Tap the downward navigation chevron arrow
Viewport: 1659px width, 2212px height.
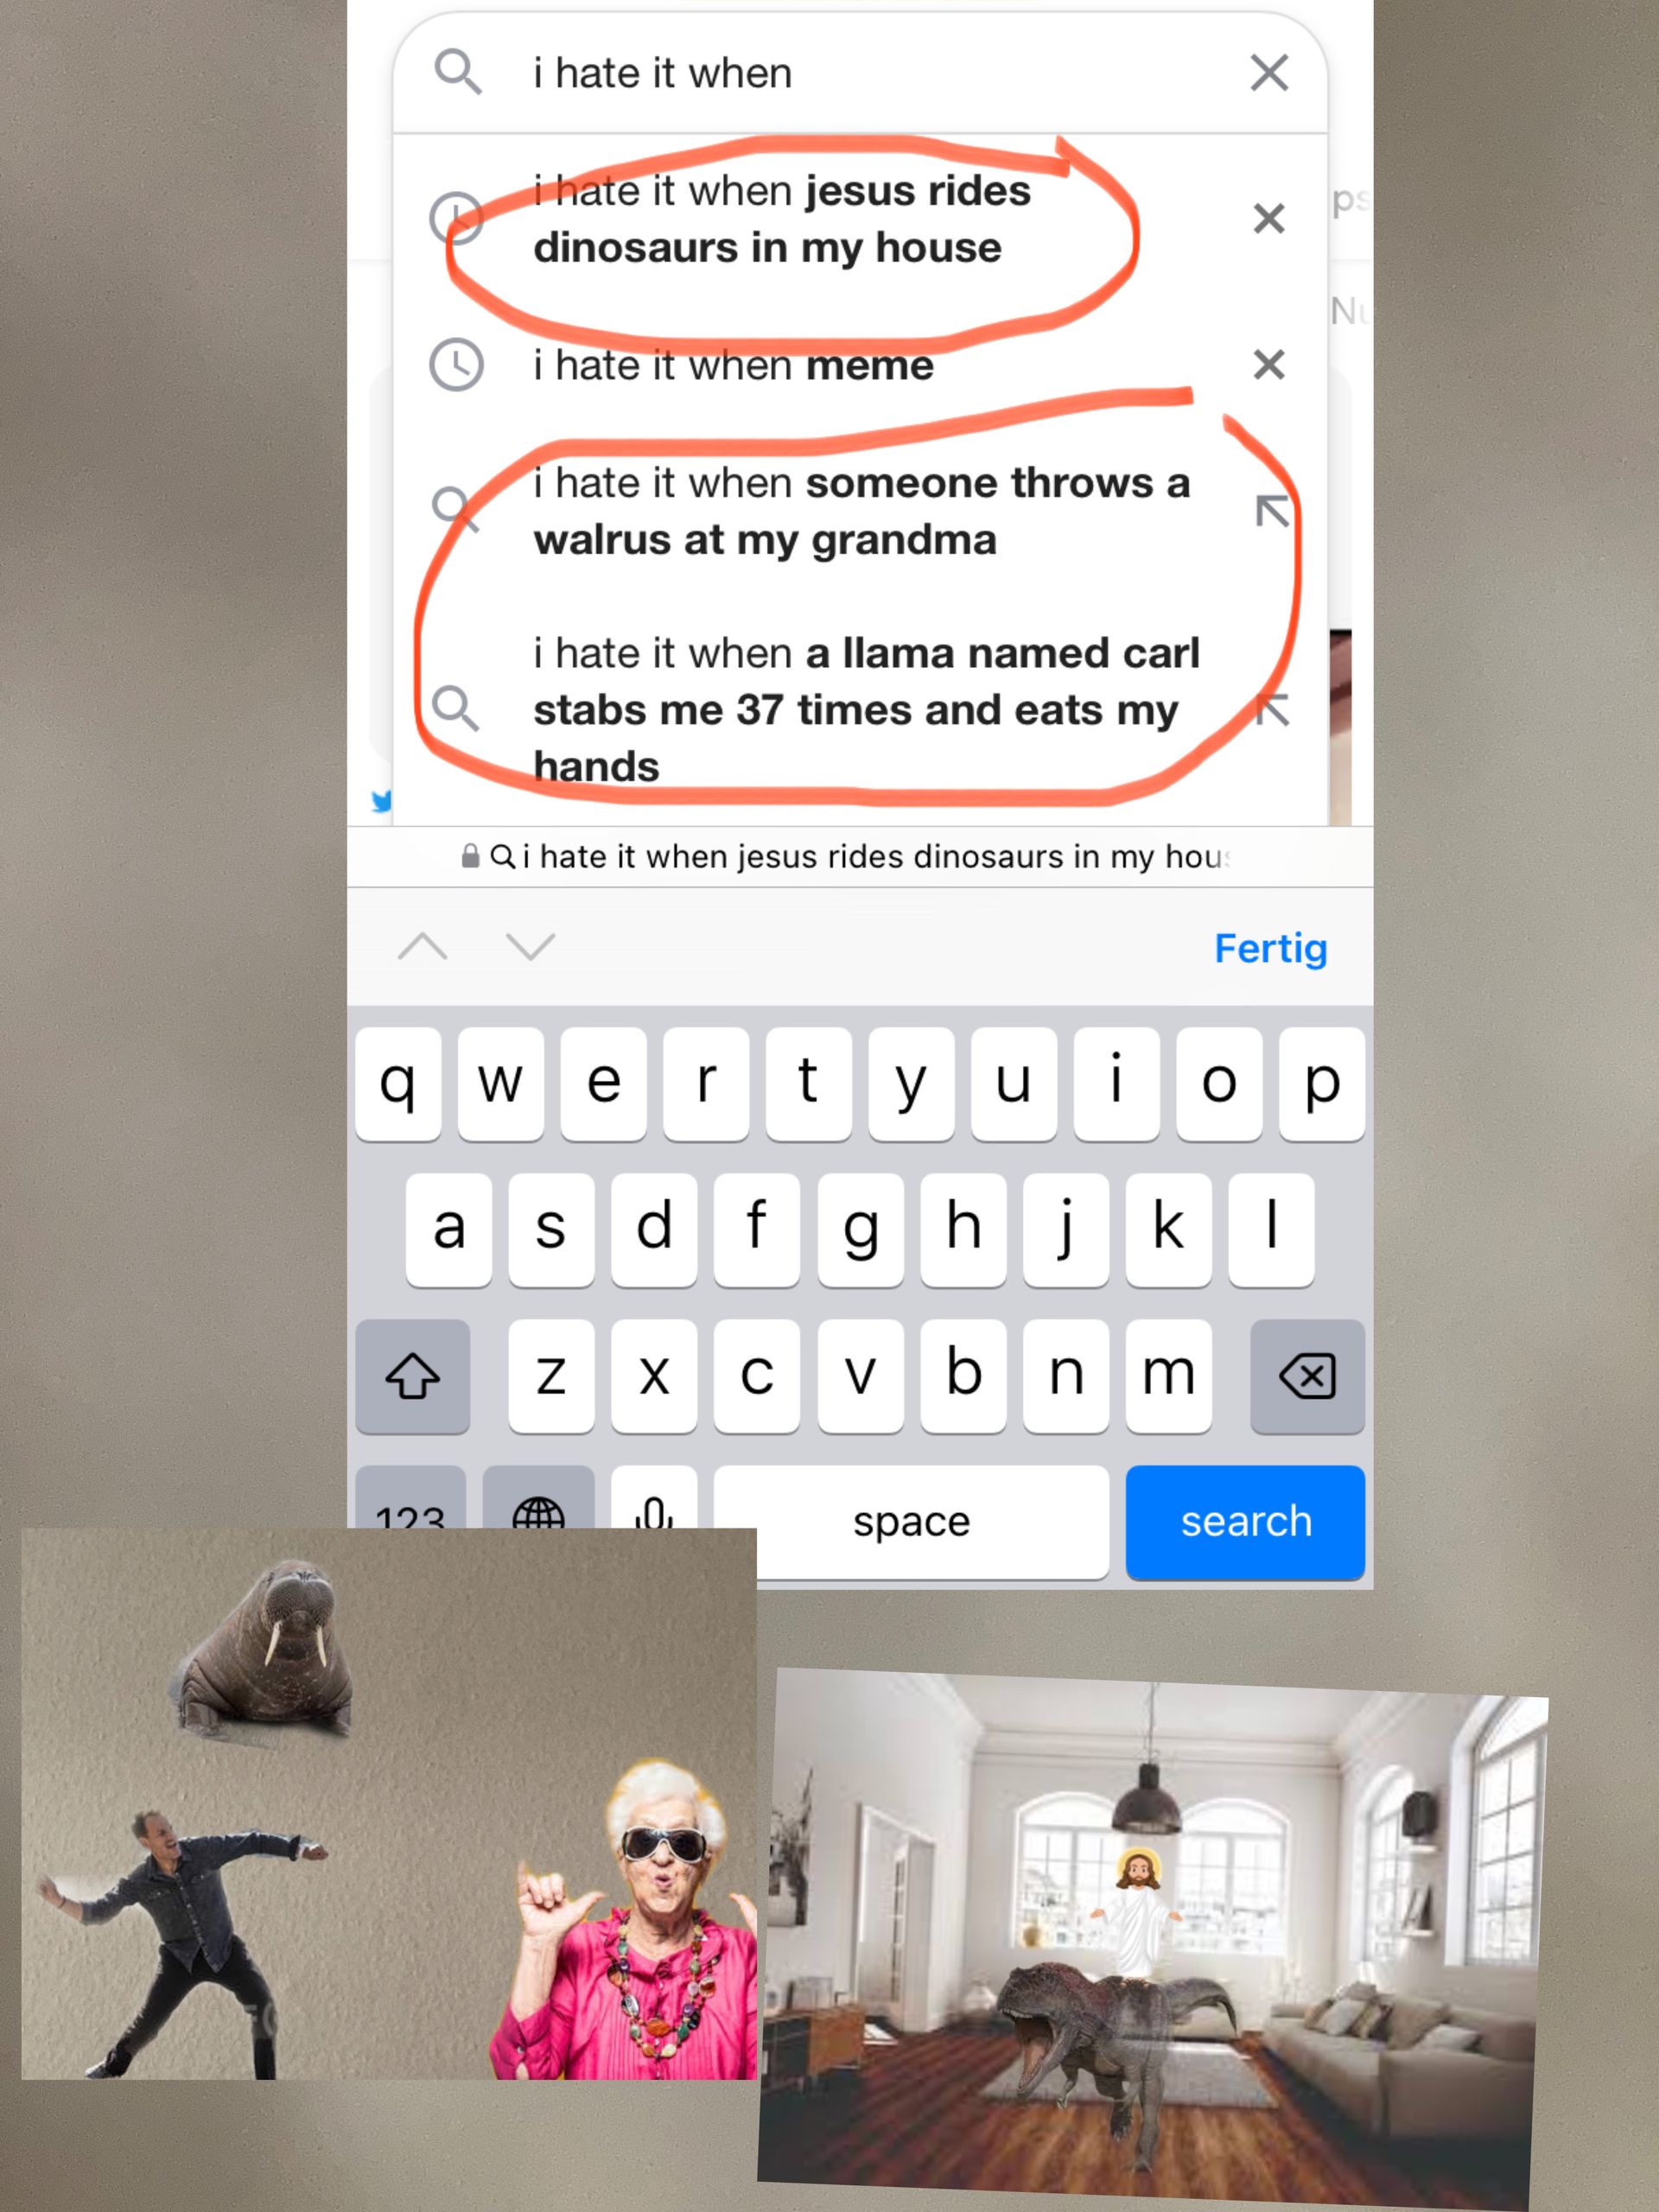click(531, 948)
